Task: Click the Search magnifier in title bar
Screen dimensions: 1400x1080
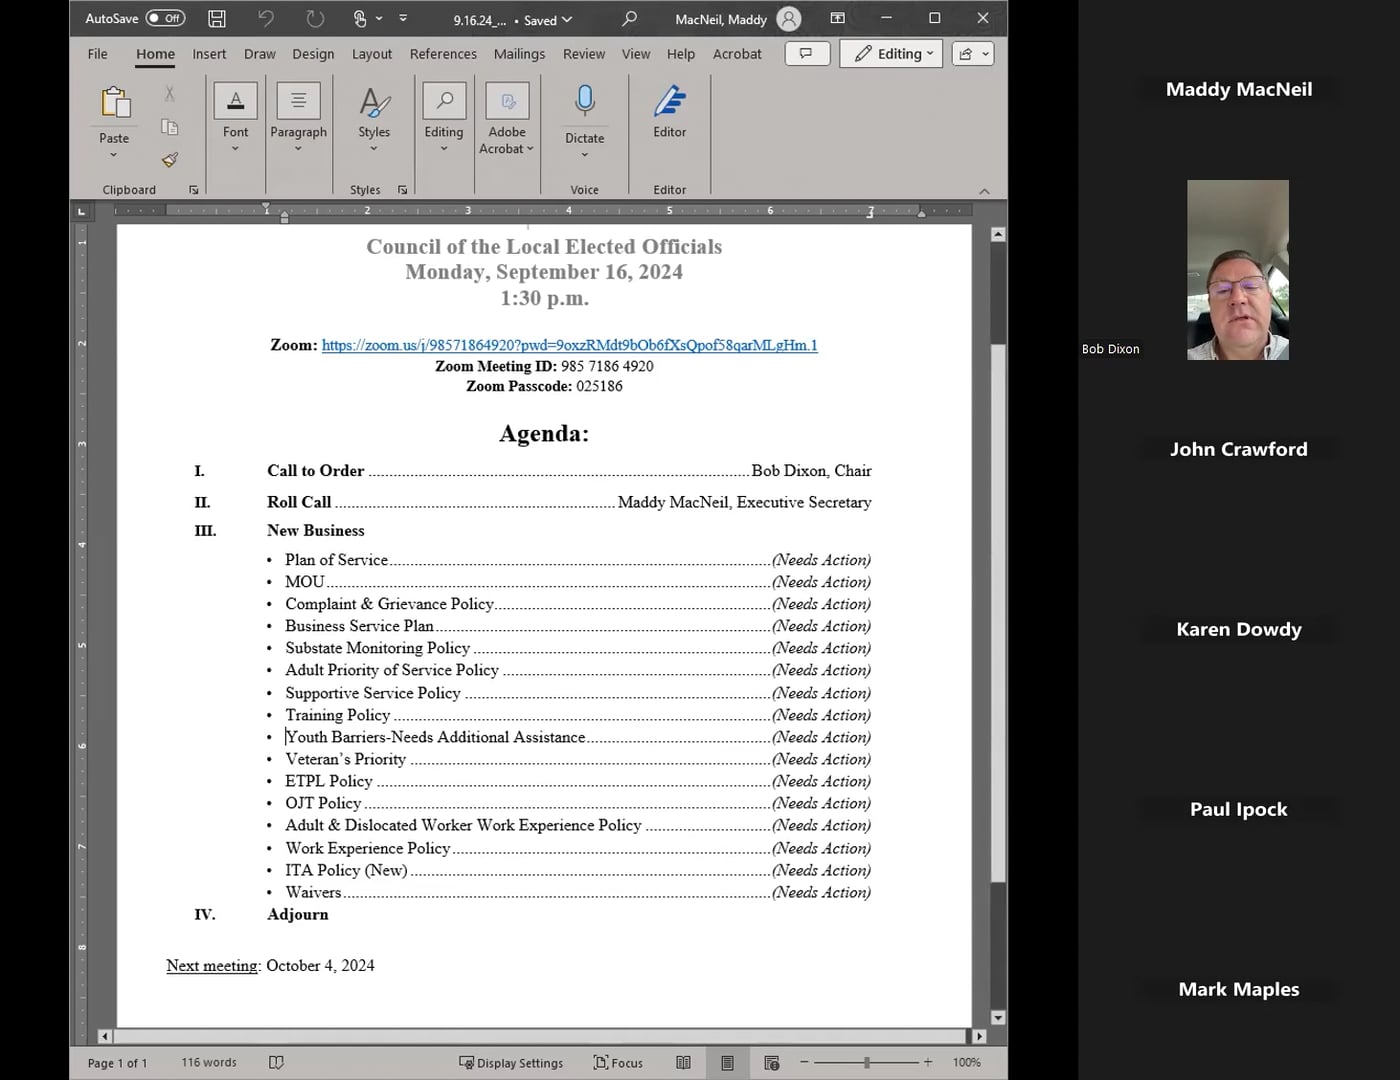Action: (629, 19)
